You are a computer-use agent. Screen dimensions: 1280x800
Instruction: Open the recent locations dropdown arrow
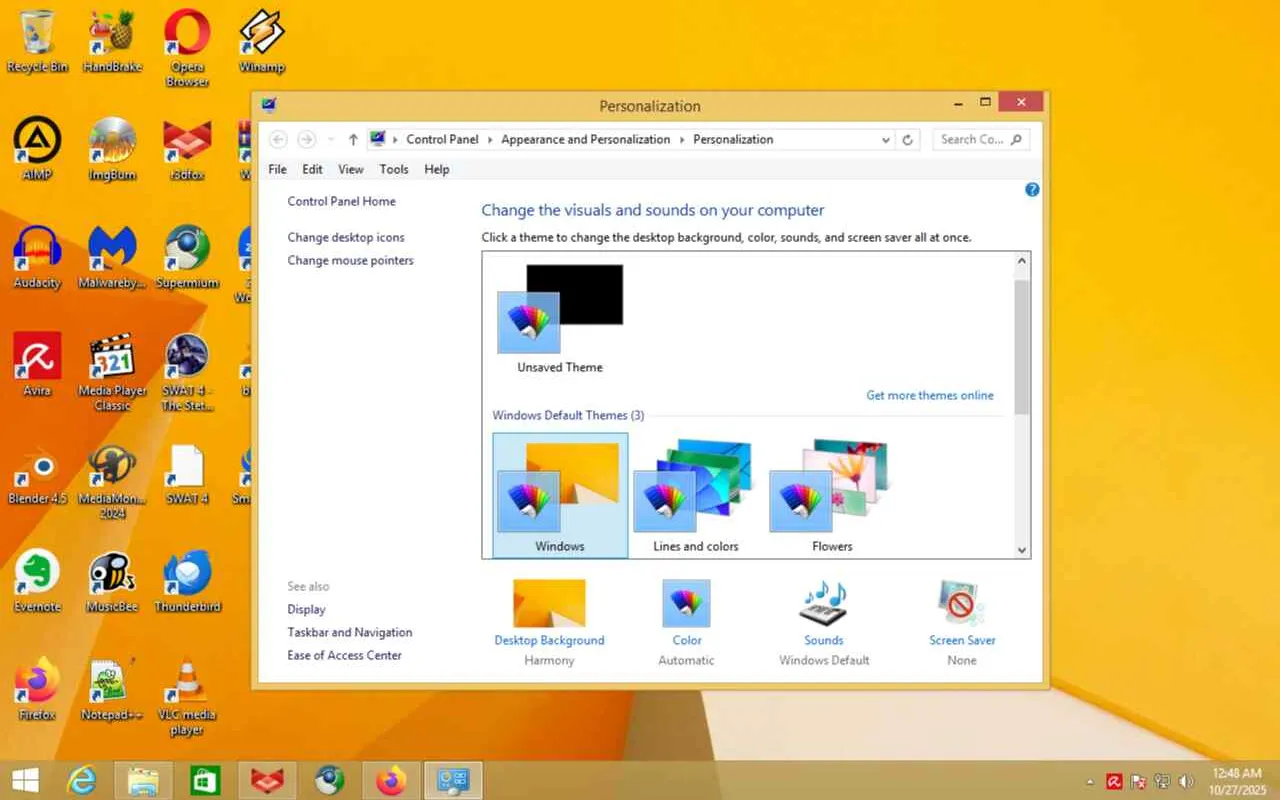331,140
